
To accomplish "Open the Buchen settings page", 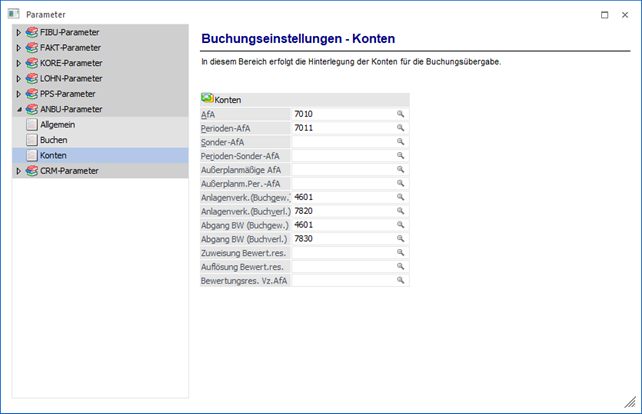I will (x=53, y=140).
